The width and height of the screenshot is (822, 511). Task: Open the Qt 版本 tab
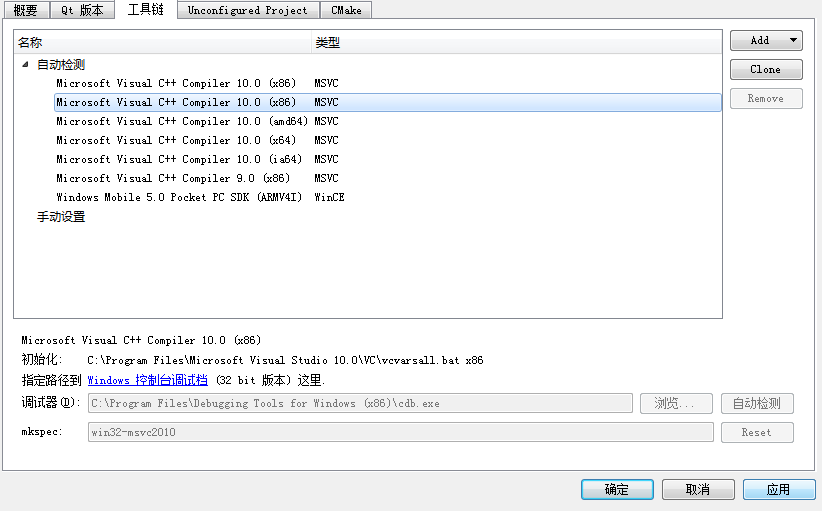(82, 10)
